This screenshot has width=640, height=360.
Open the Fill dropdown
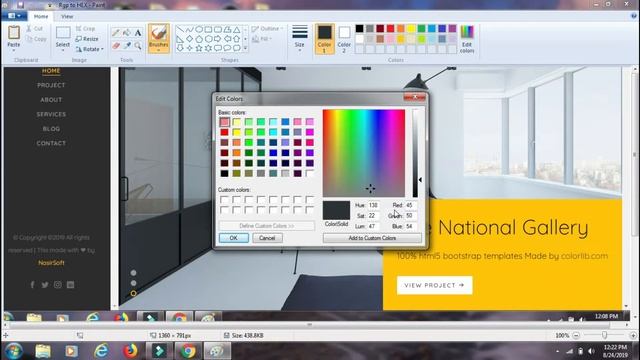click(262, 39)
